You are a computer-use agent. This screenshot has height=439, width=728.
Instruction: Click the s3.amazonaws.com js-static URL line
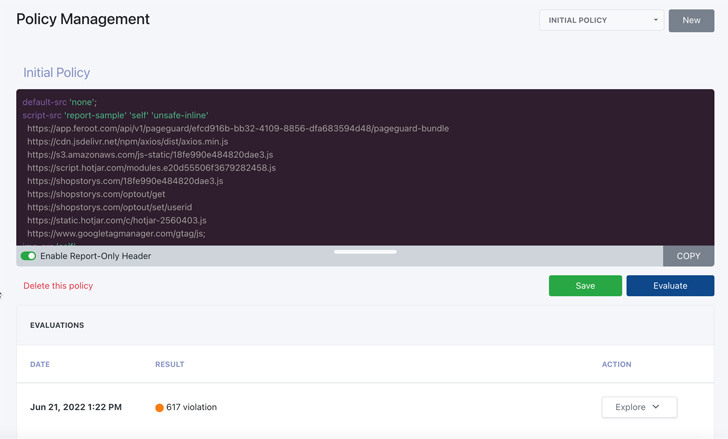[150, 155]
